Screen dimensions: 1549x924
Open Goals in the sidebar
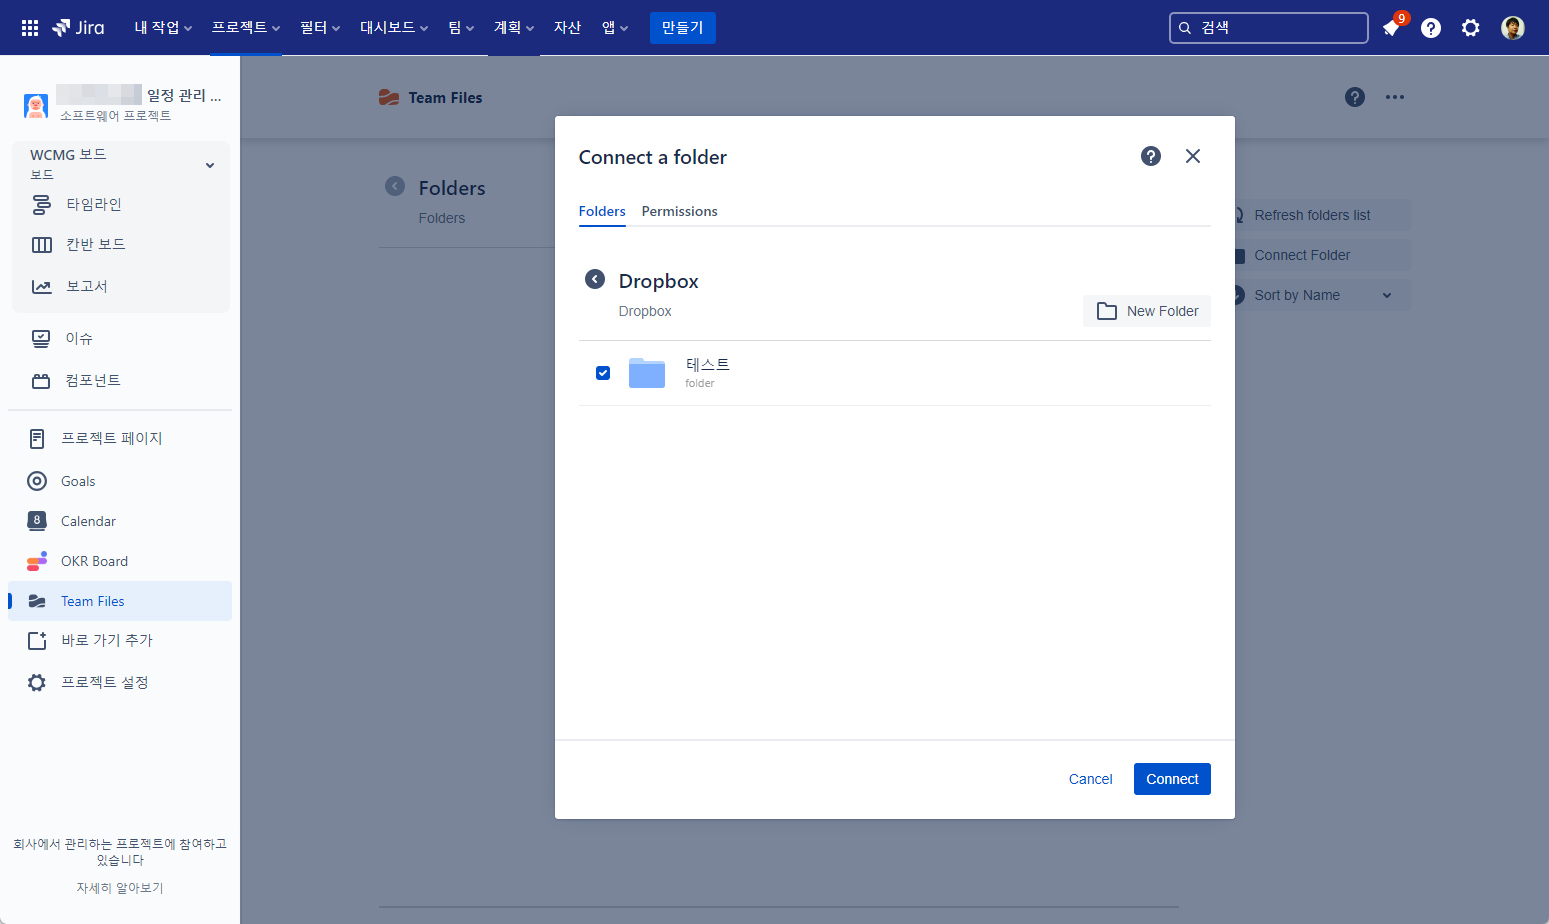point(120,481)
